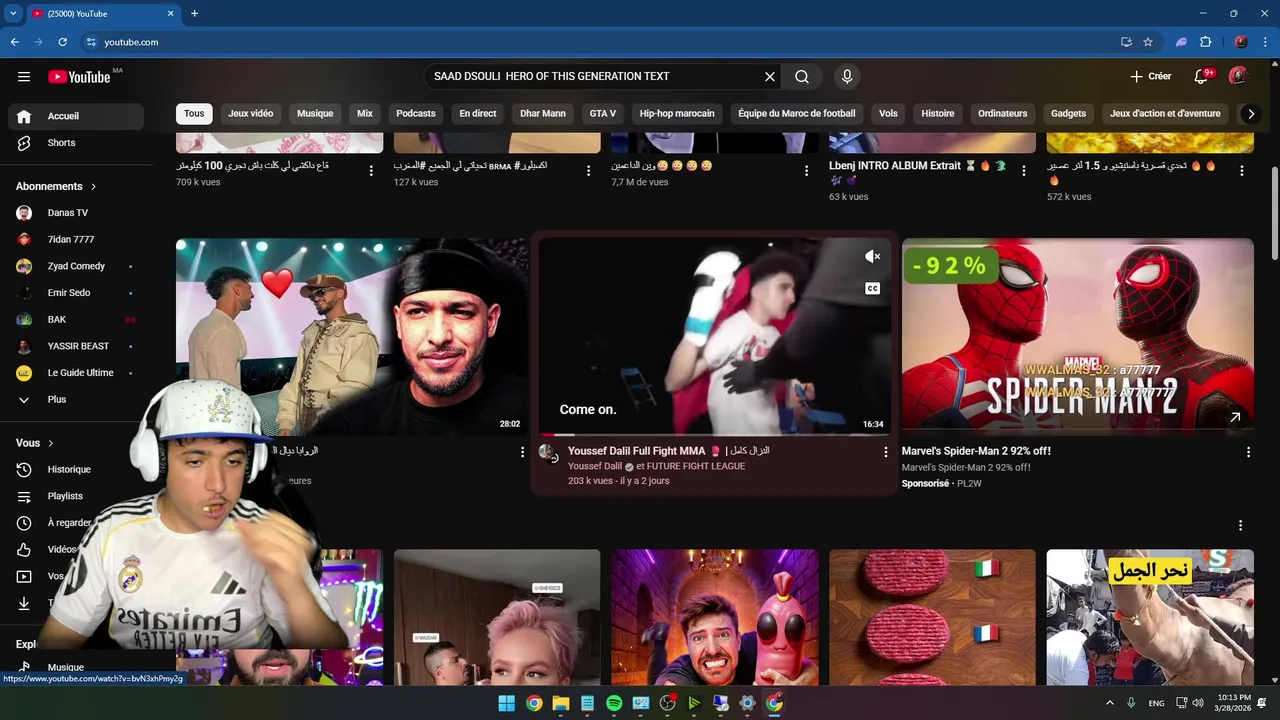The height and width of the screenshot is (720, 1280).
Task: Select the GTA V filter chip
Action: click(603, 114)
